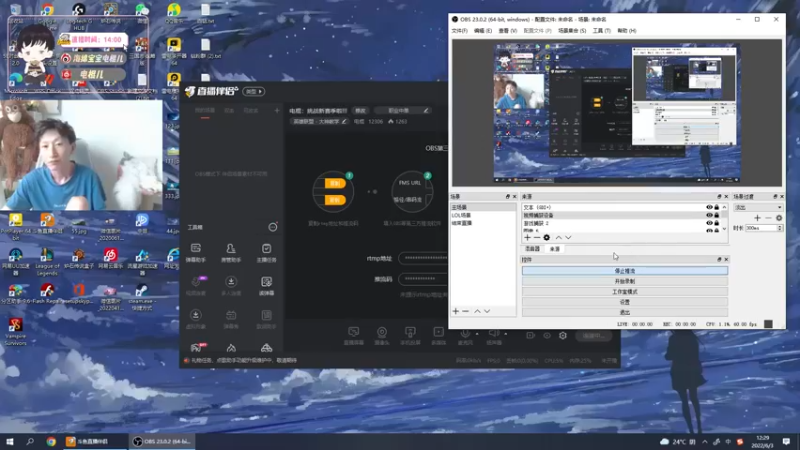Click the second orange 复制 copy button
The image size is (800, 450).
(x=335, y=200)
